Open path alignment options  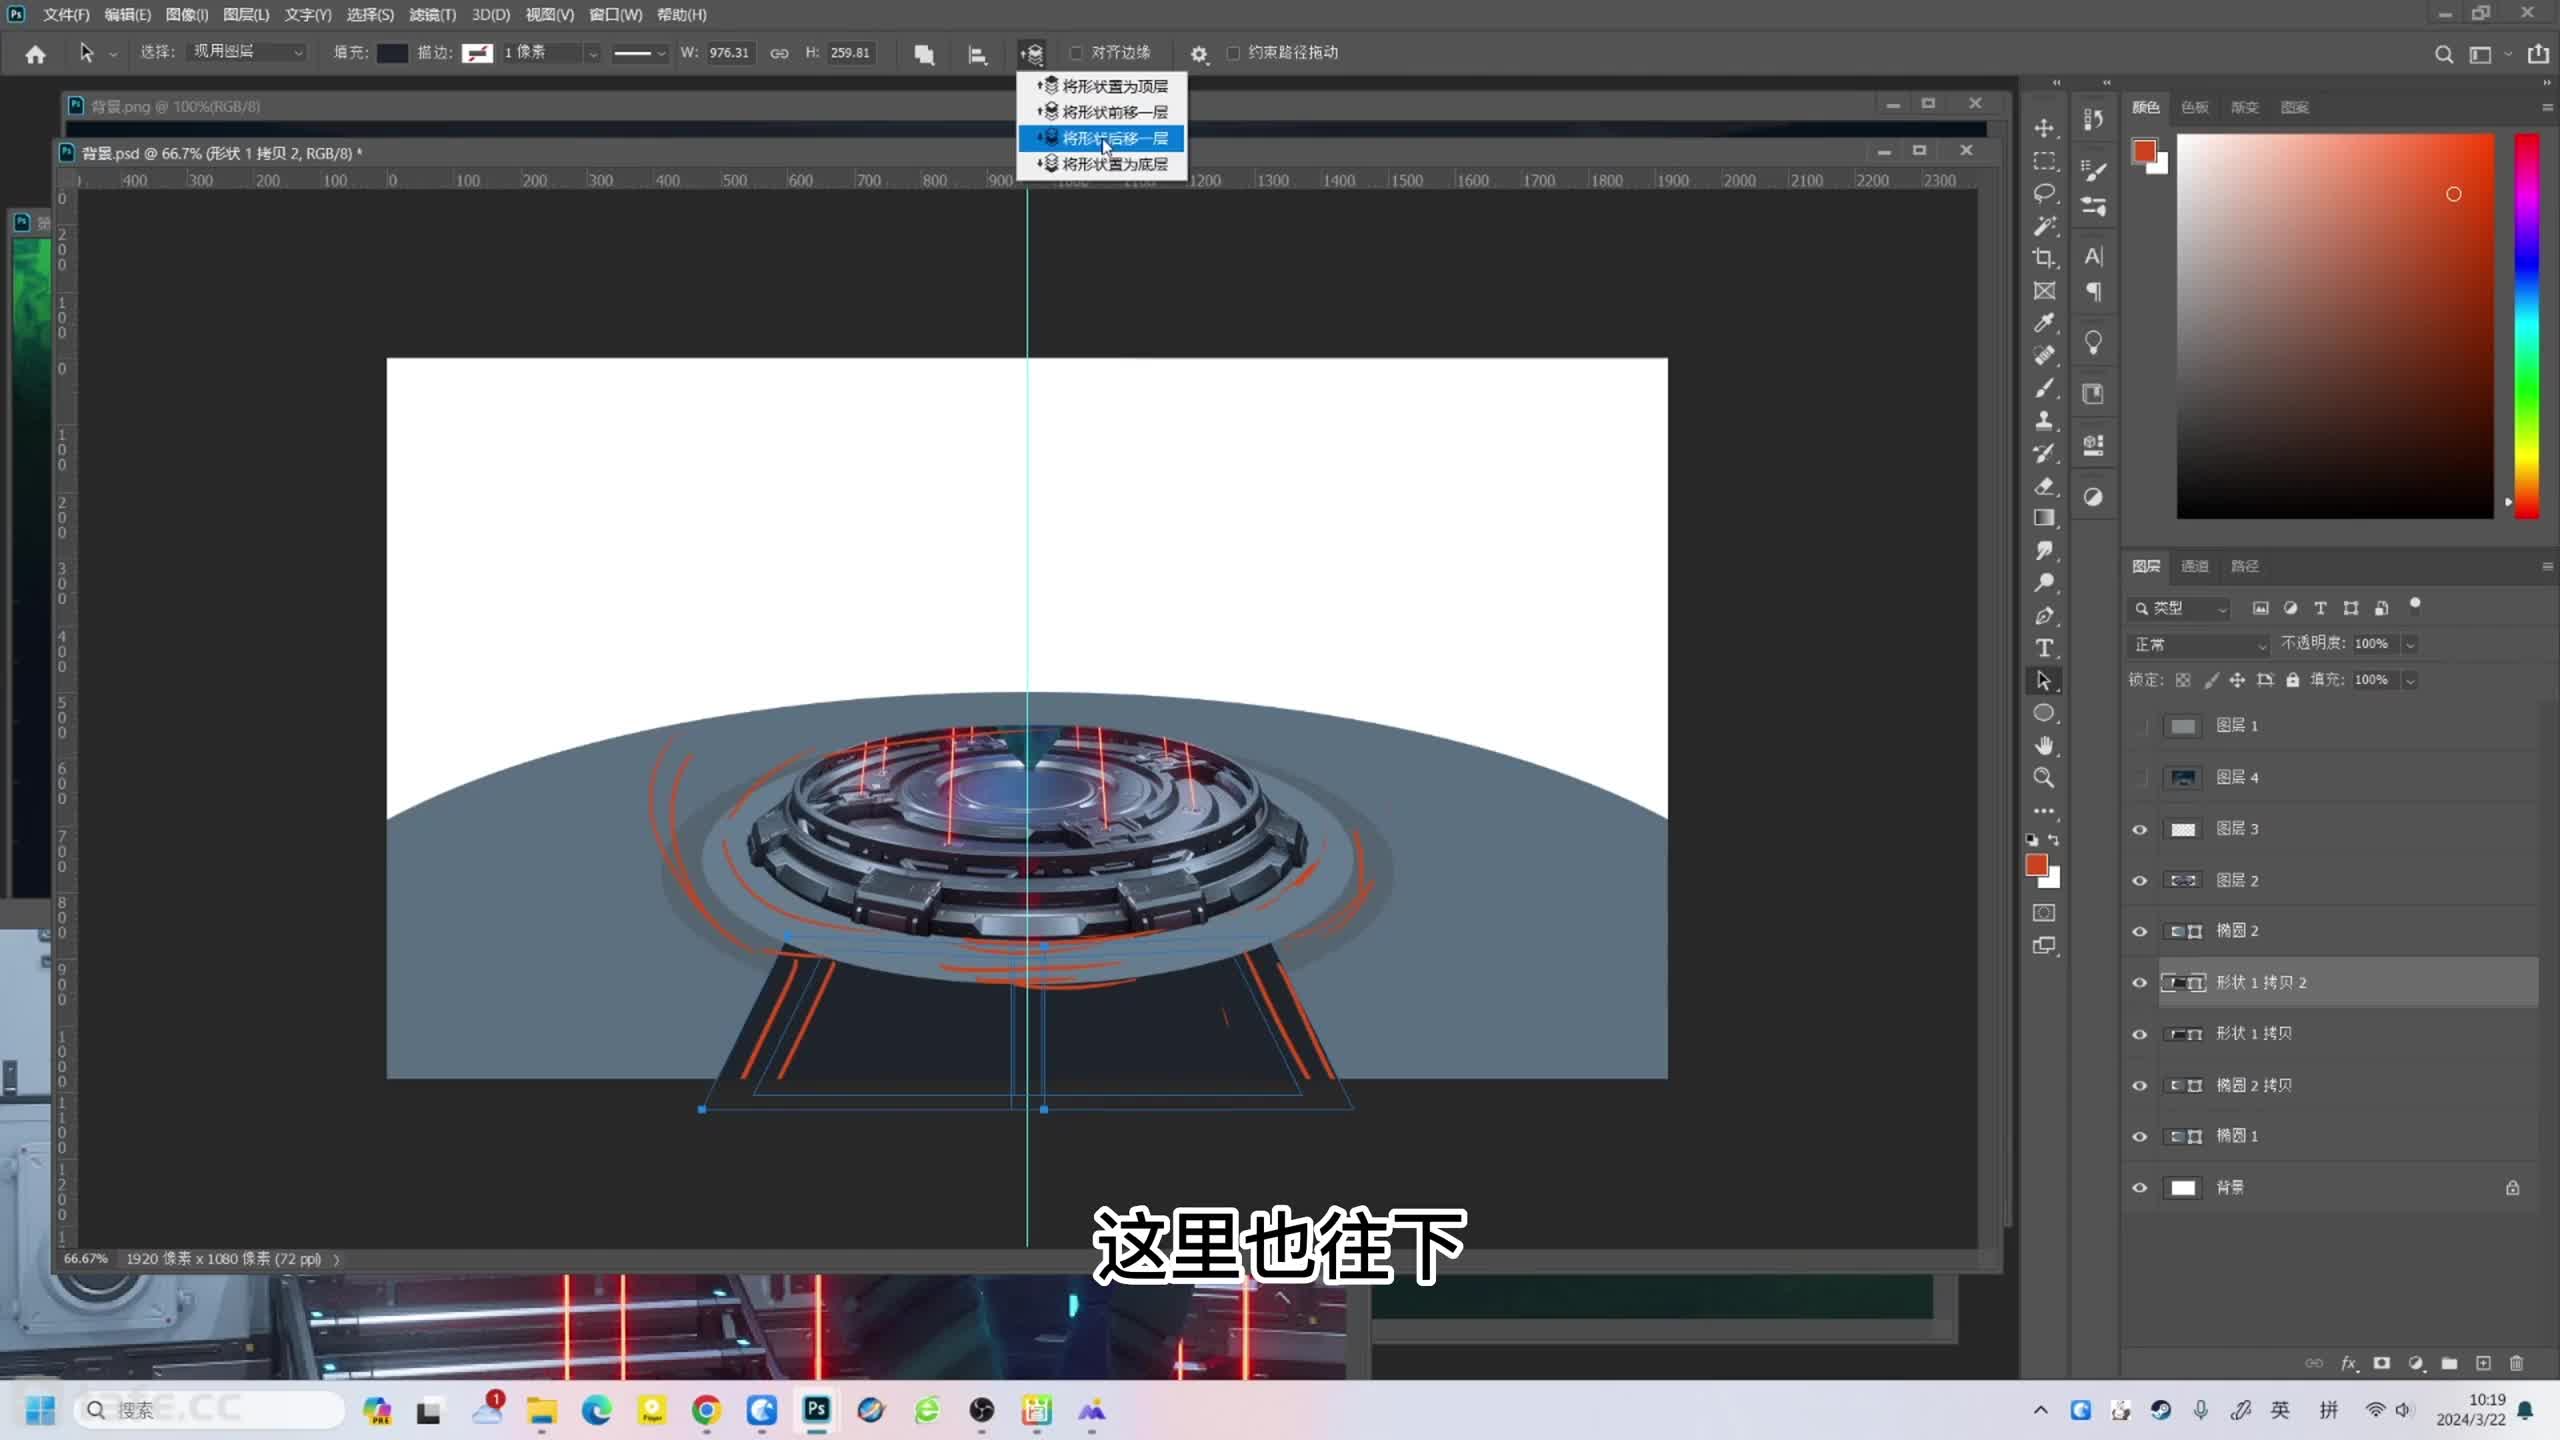[x=977, y=54]
